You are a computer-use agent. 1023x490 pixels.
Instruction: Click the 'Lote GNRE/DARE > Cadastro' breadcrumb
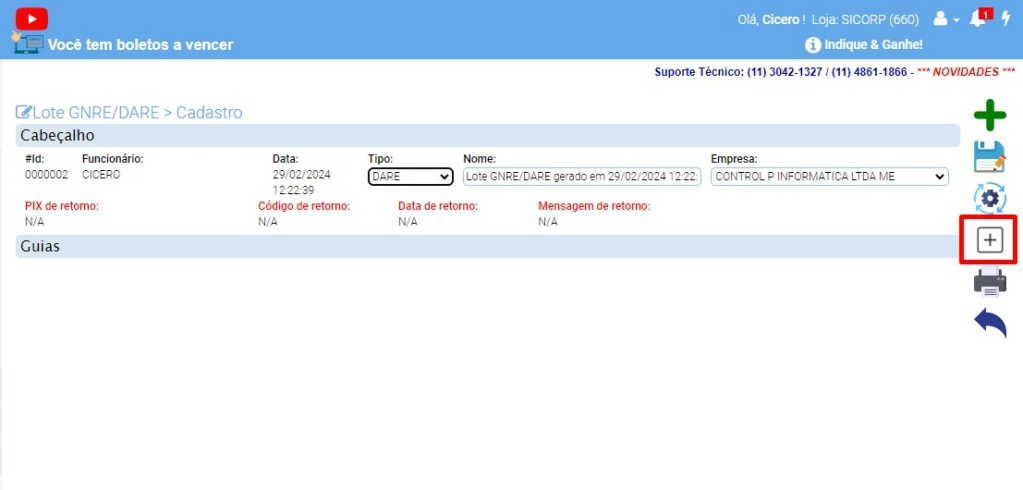[137, 113]
